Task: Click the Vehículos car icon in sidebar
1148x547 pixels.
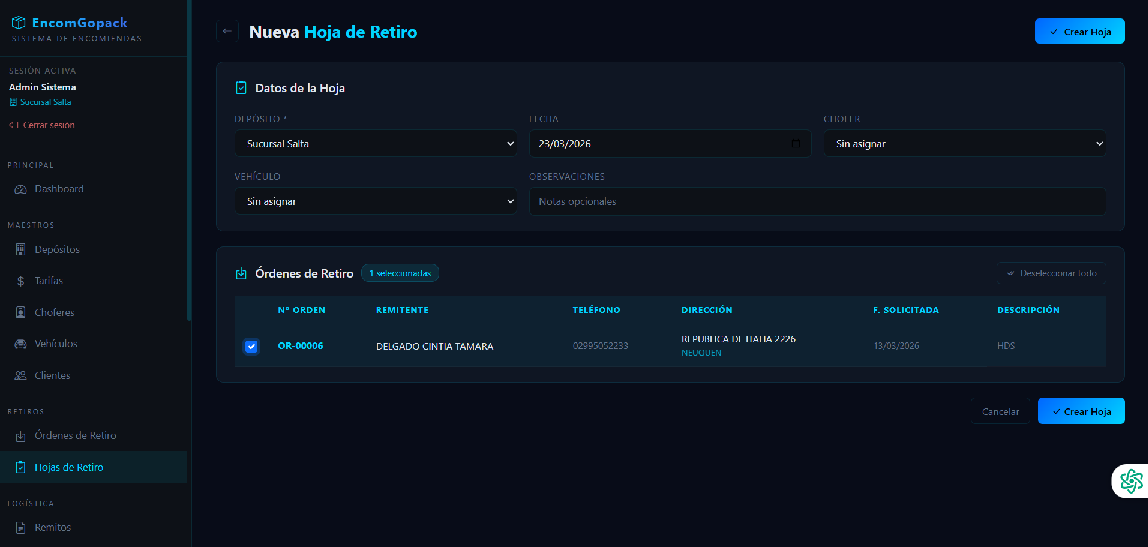Action: pyautogui.click(x=21, y=344)
